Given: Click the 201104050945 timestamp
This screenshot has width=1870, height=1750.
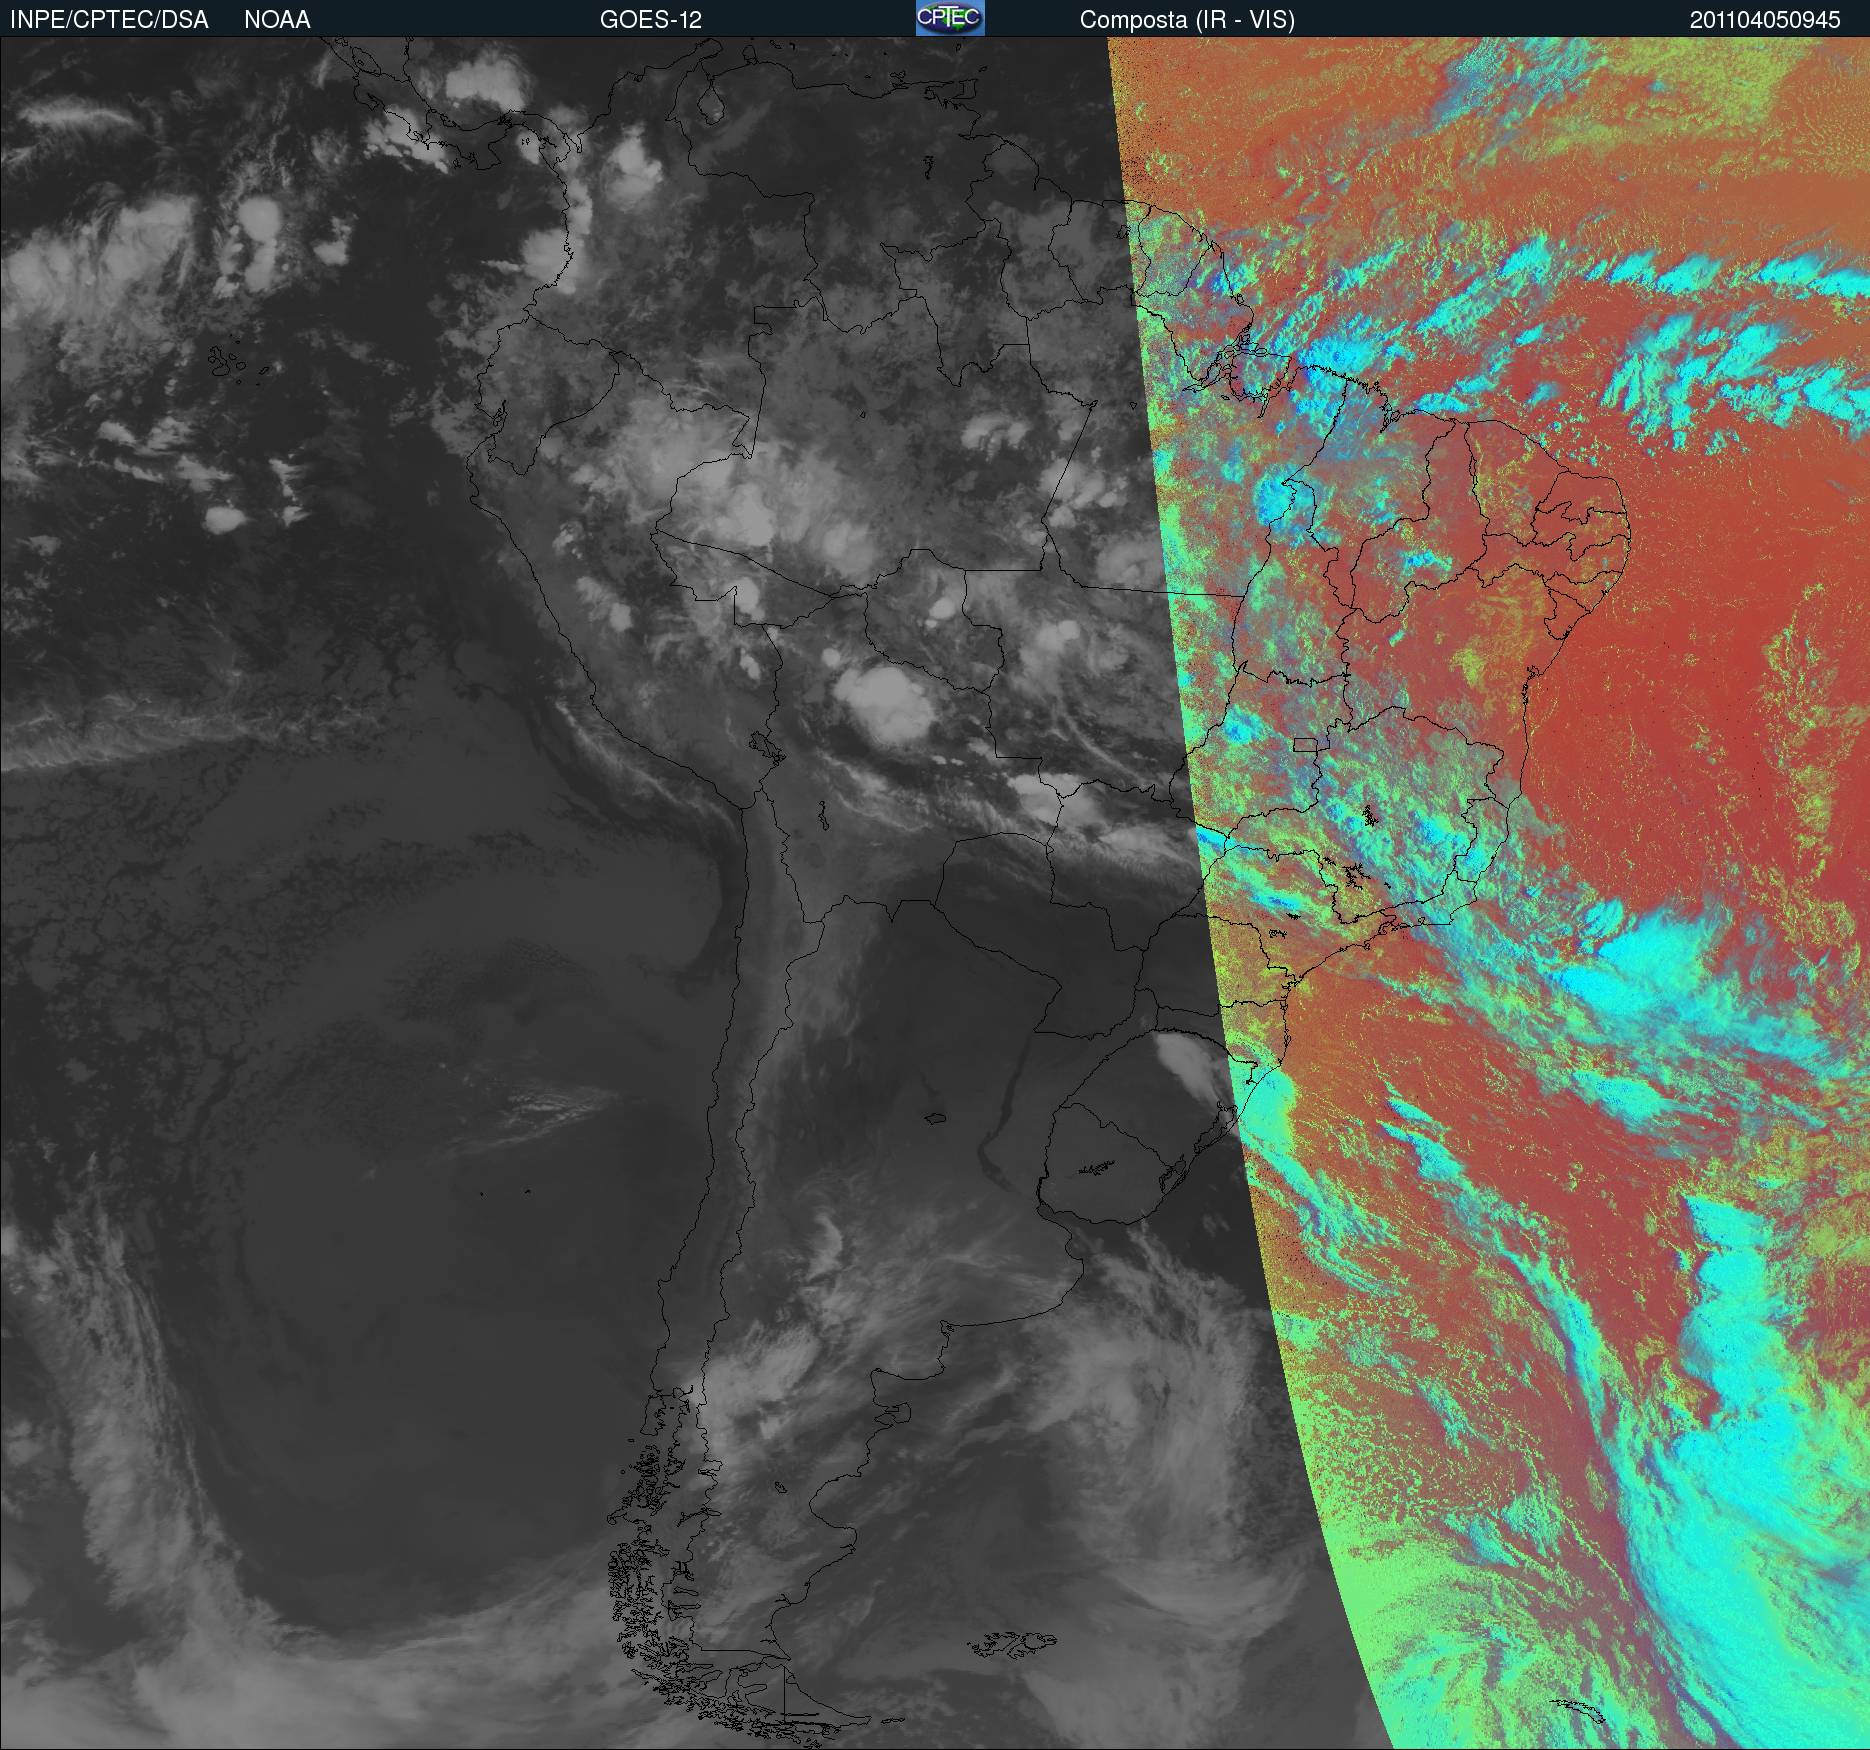Looking at the screenshot, I should [x=1765, y=20].
